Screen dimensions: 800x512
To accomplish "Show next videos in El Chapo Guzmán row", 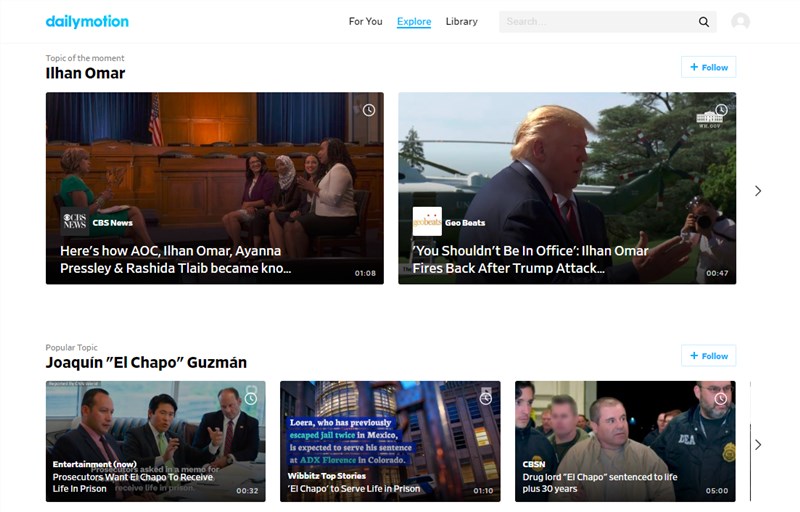I will [x=758, y=445].
